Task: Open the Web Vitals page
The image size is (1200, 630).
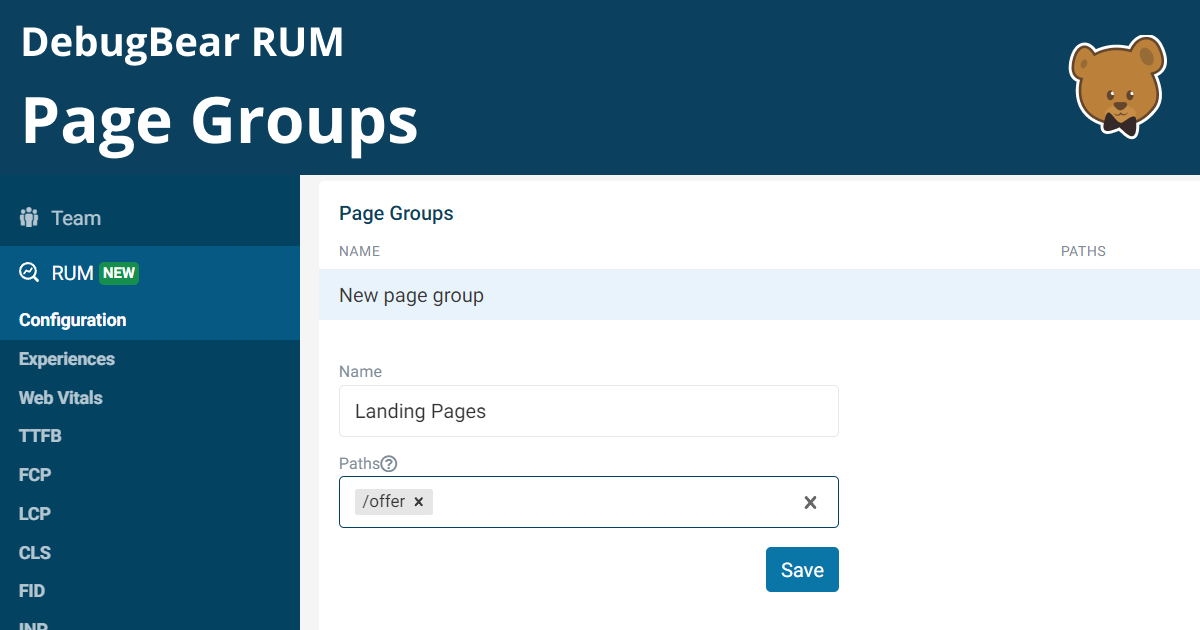Action: (60, 397)
